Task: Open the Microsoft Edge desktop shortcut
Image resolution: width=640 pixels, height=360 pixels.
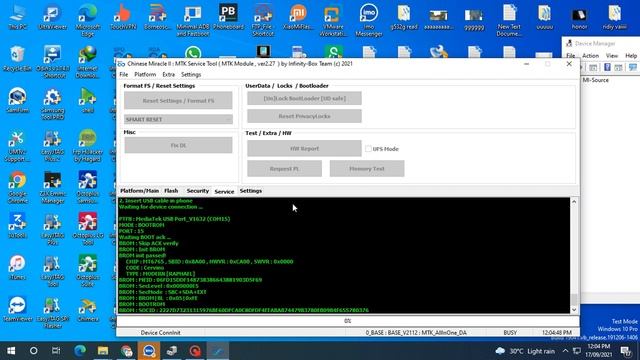Action: [87, 20]
